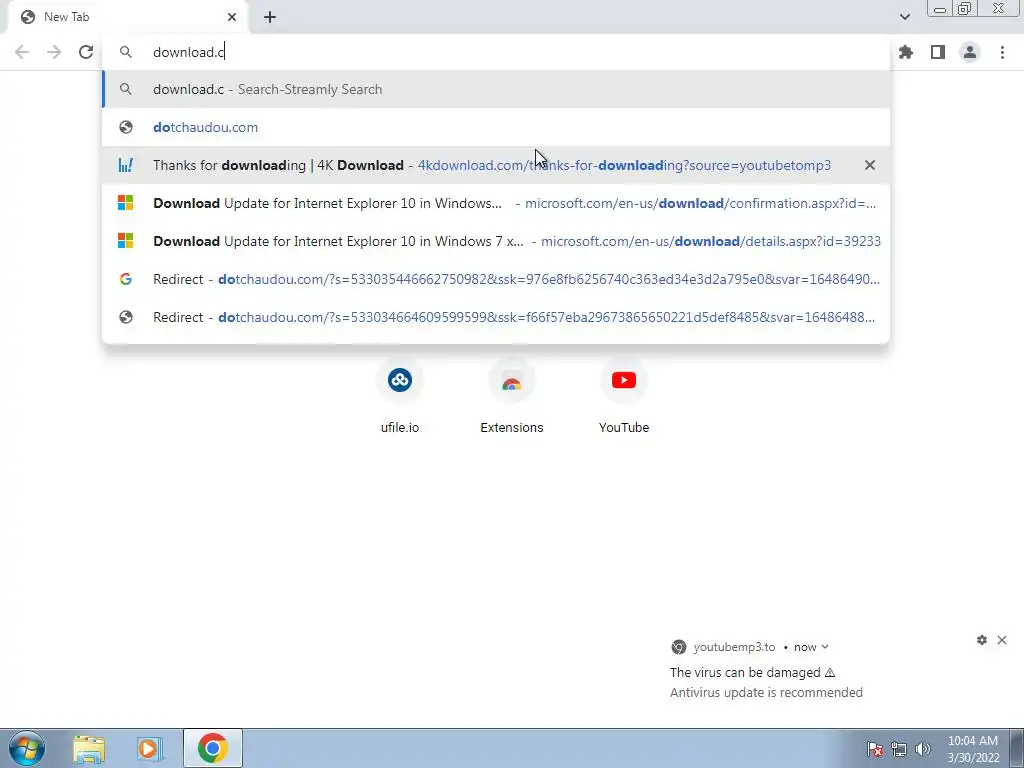Click 'Antivirus update is recommended' text

766,692
